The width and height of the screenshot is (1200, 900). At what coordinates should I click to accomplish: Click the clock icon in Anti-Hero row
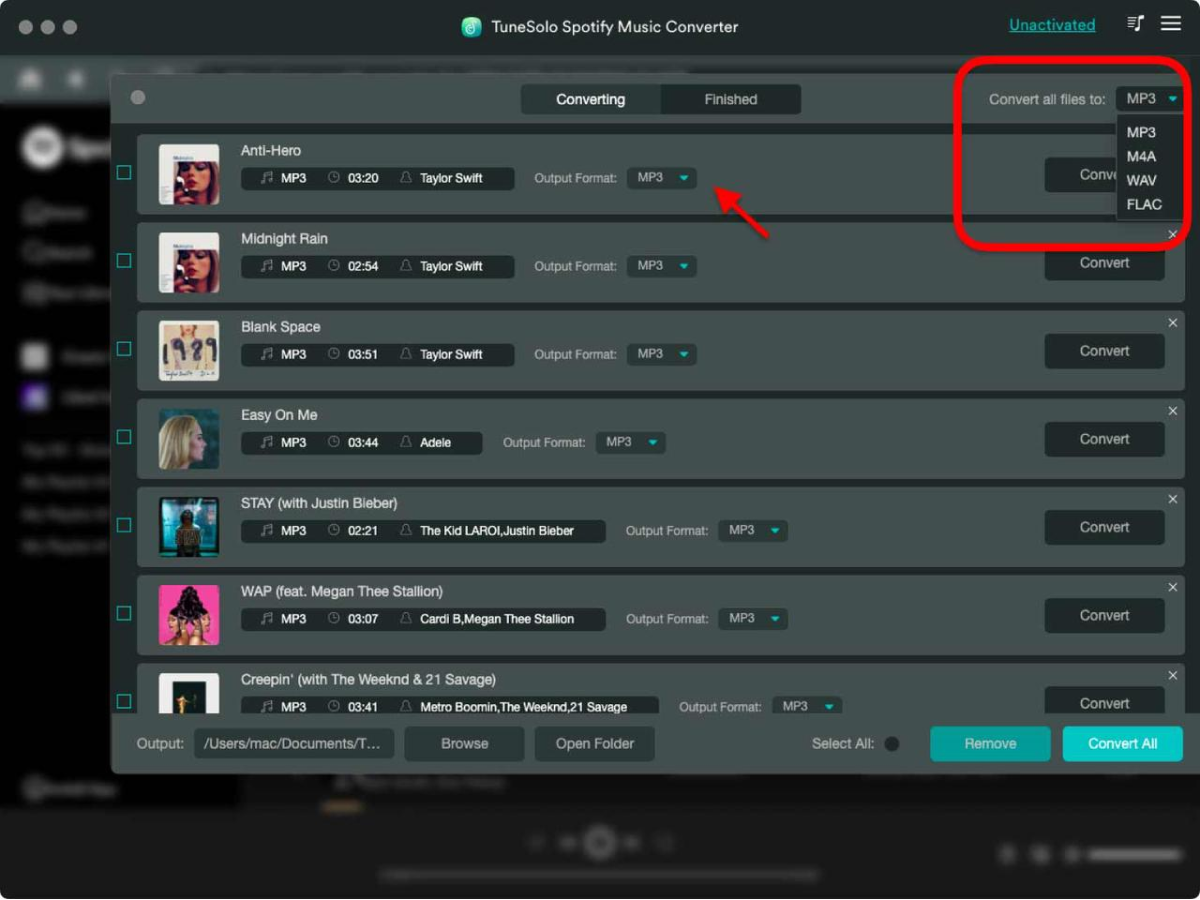(334, 178)
